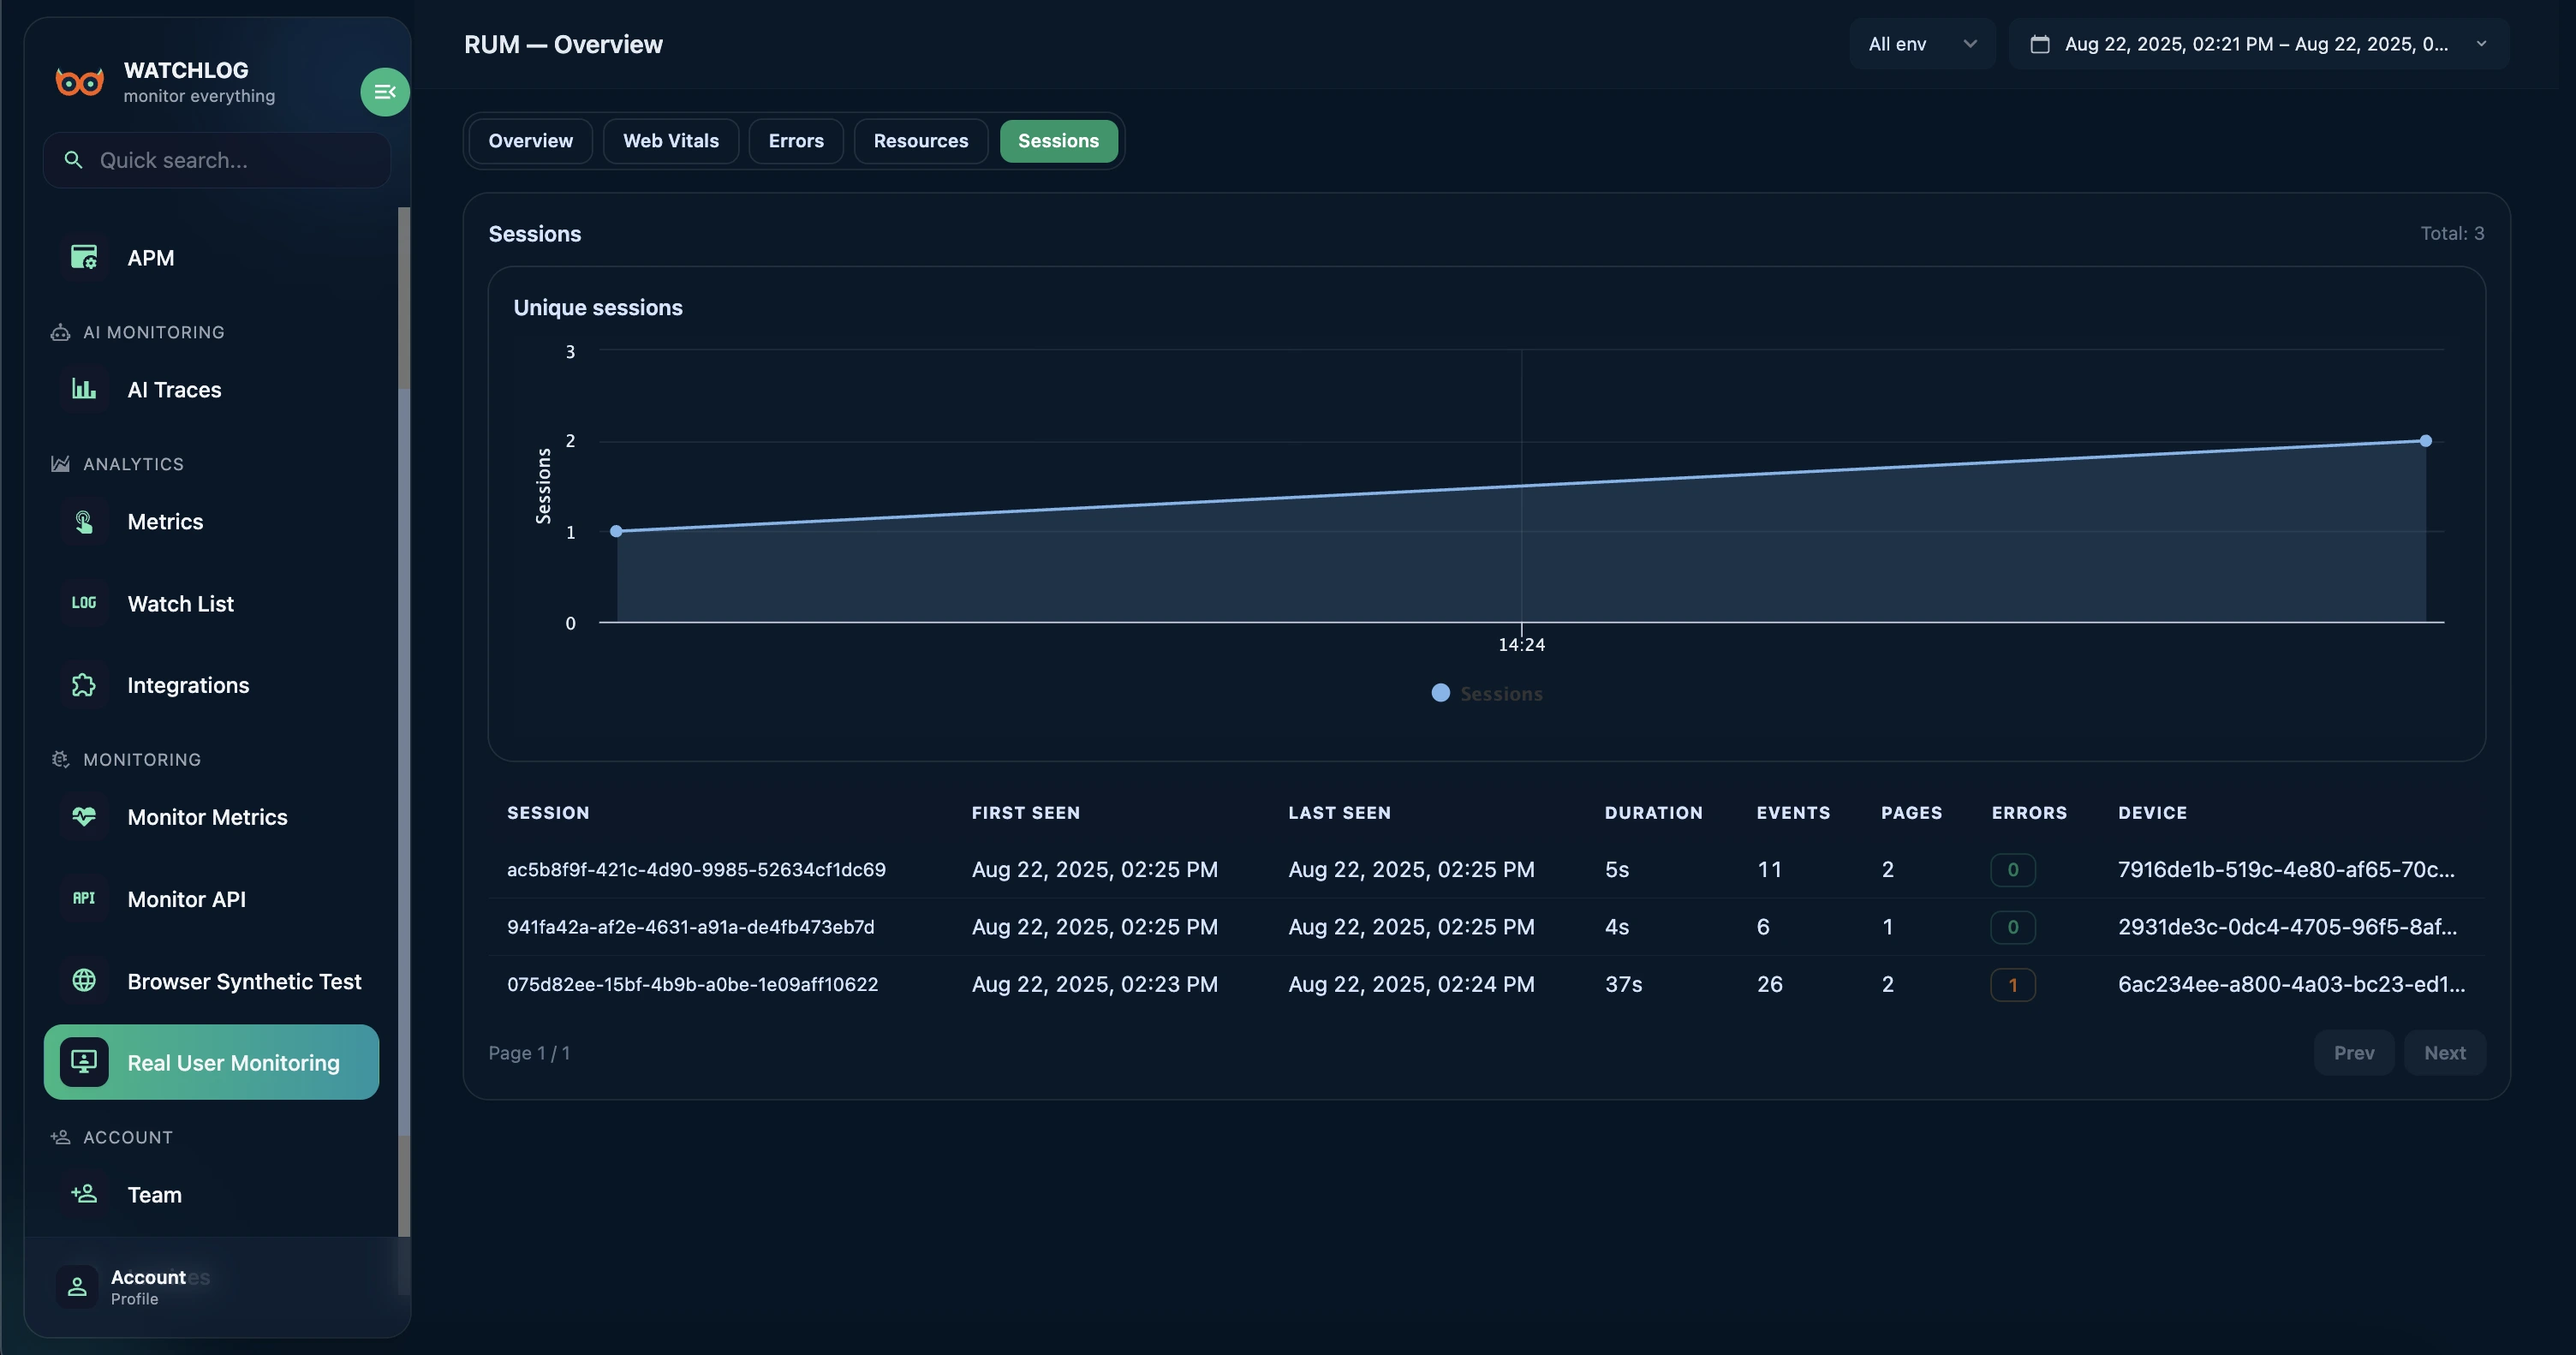Collapse the sidebar with green toggle button
This screenshot has width=2576, height=1355.
coord(384,92)
